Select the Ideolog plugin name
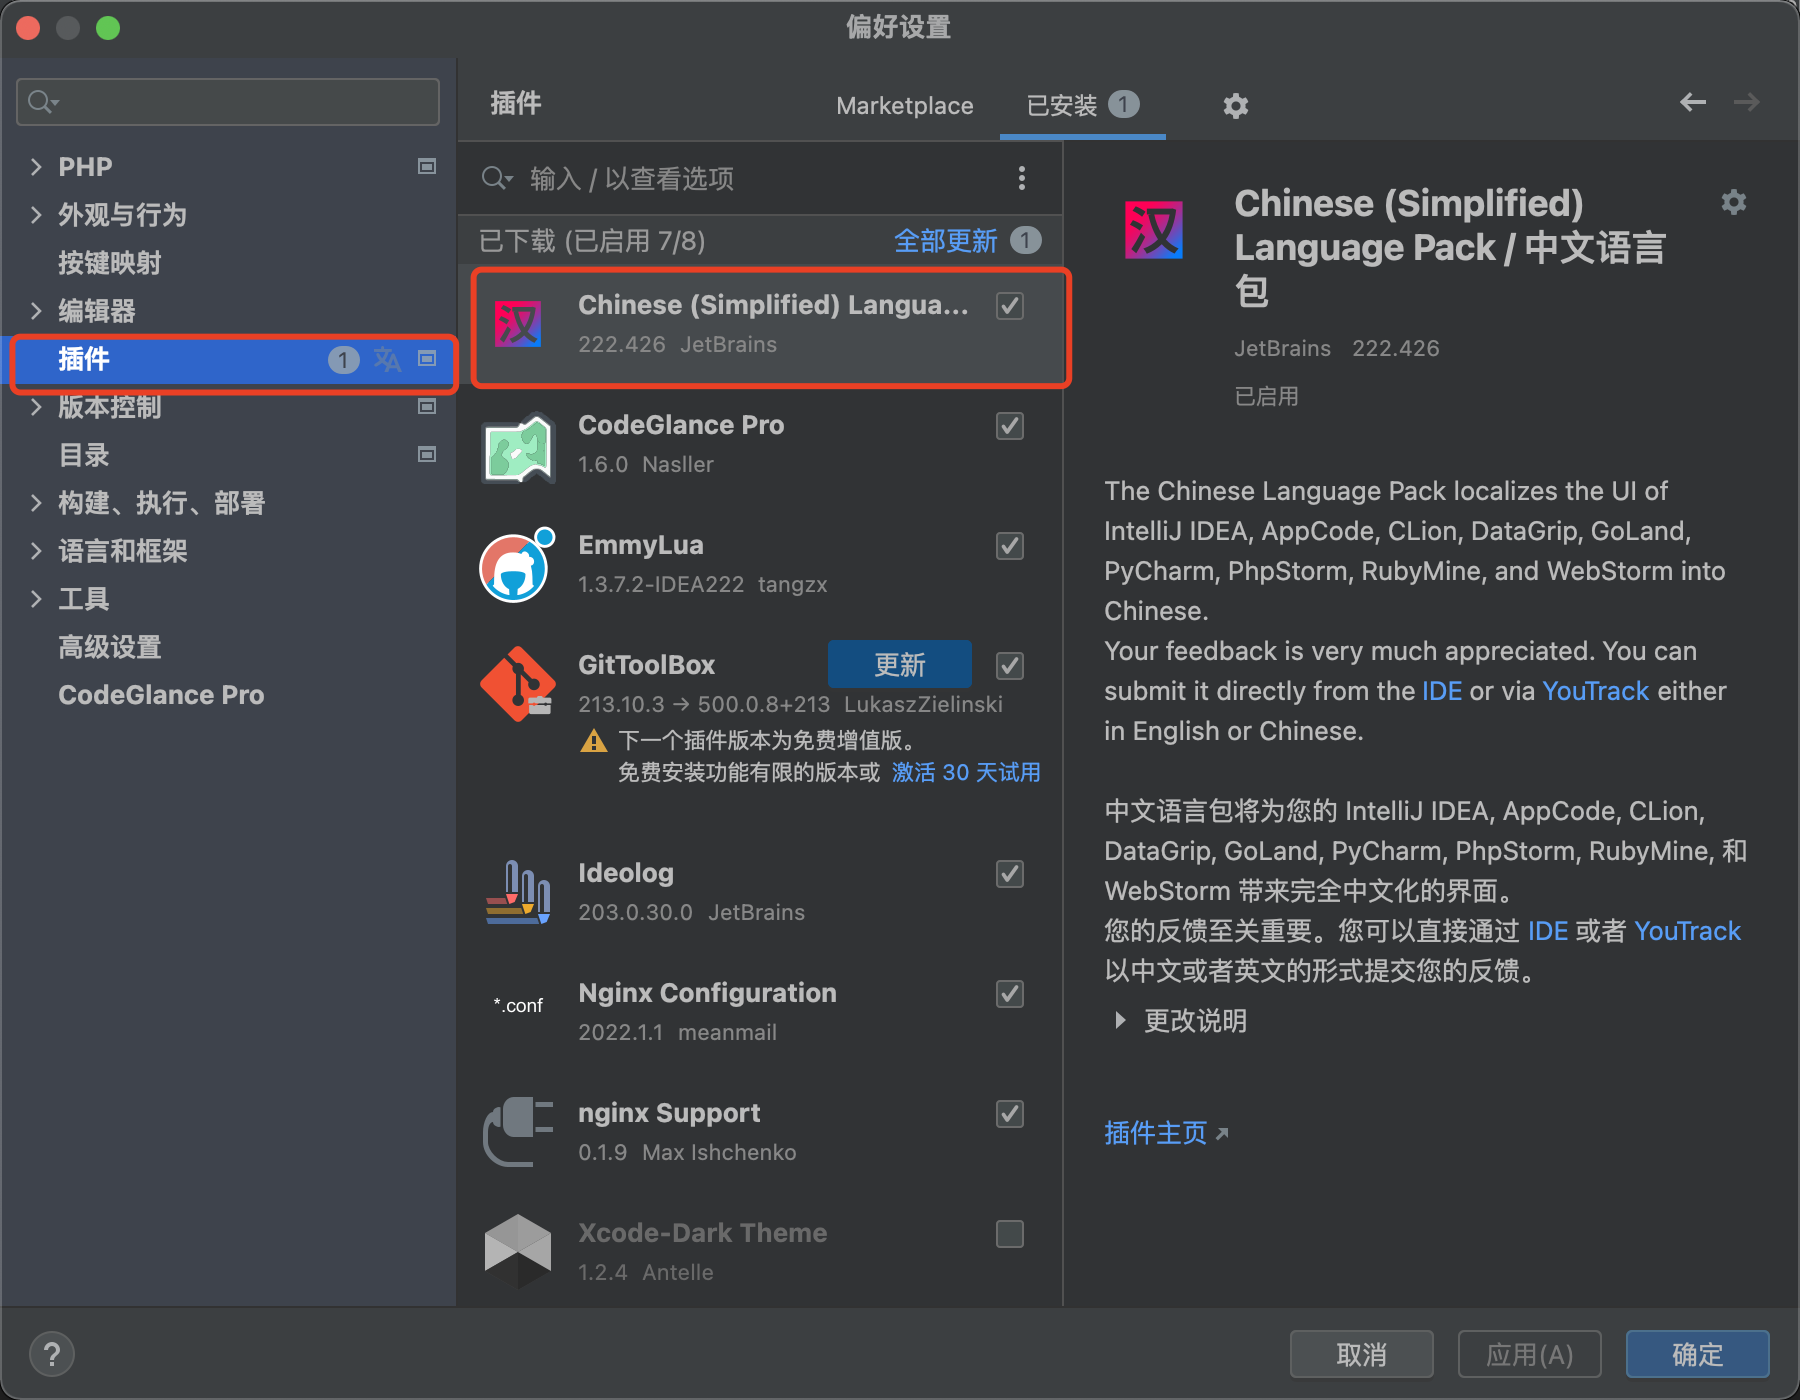Image resolution: width=1800 pixels, height=1400 pixels. (626, 872)
